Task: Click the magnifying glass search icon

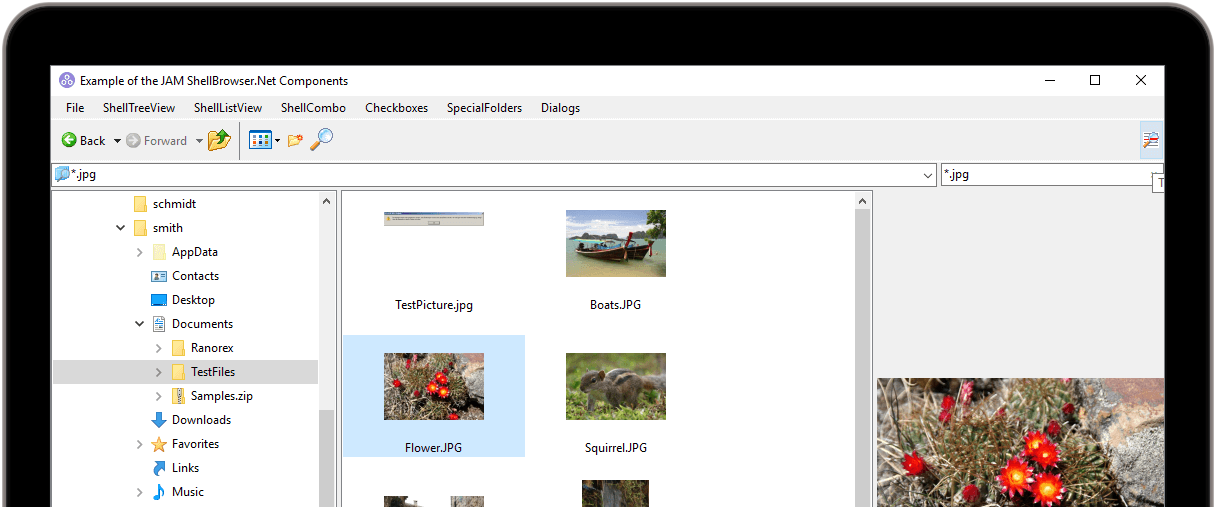Action: 321,140
